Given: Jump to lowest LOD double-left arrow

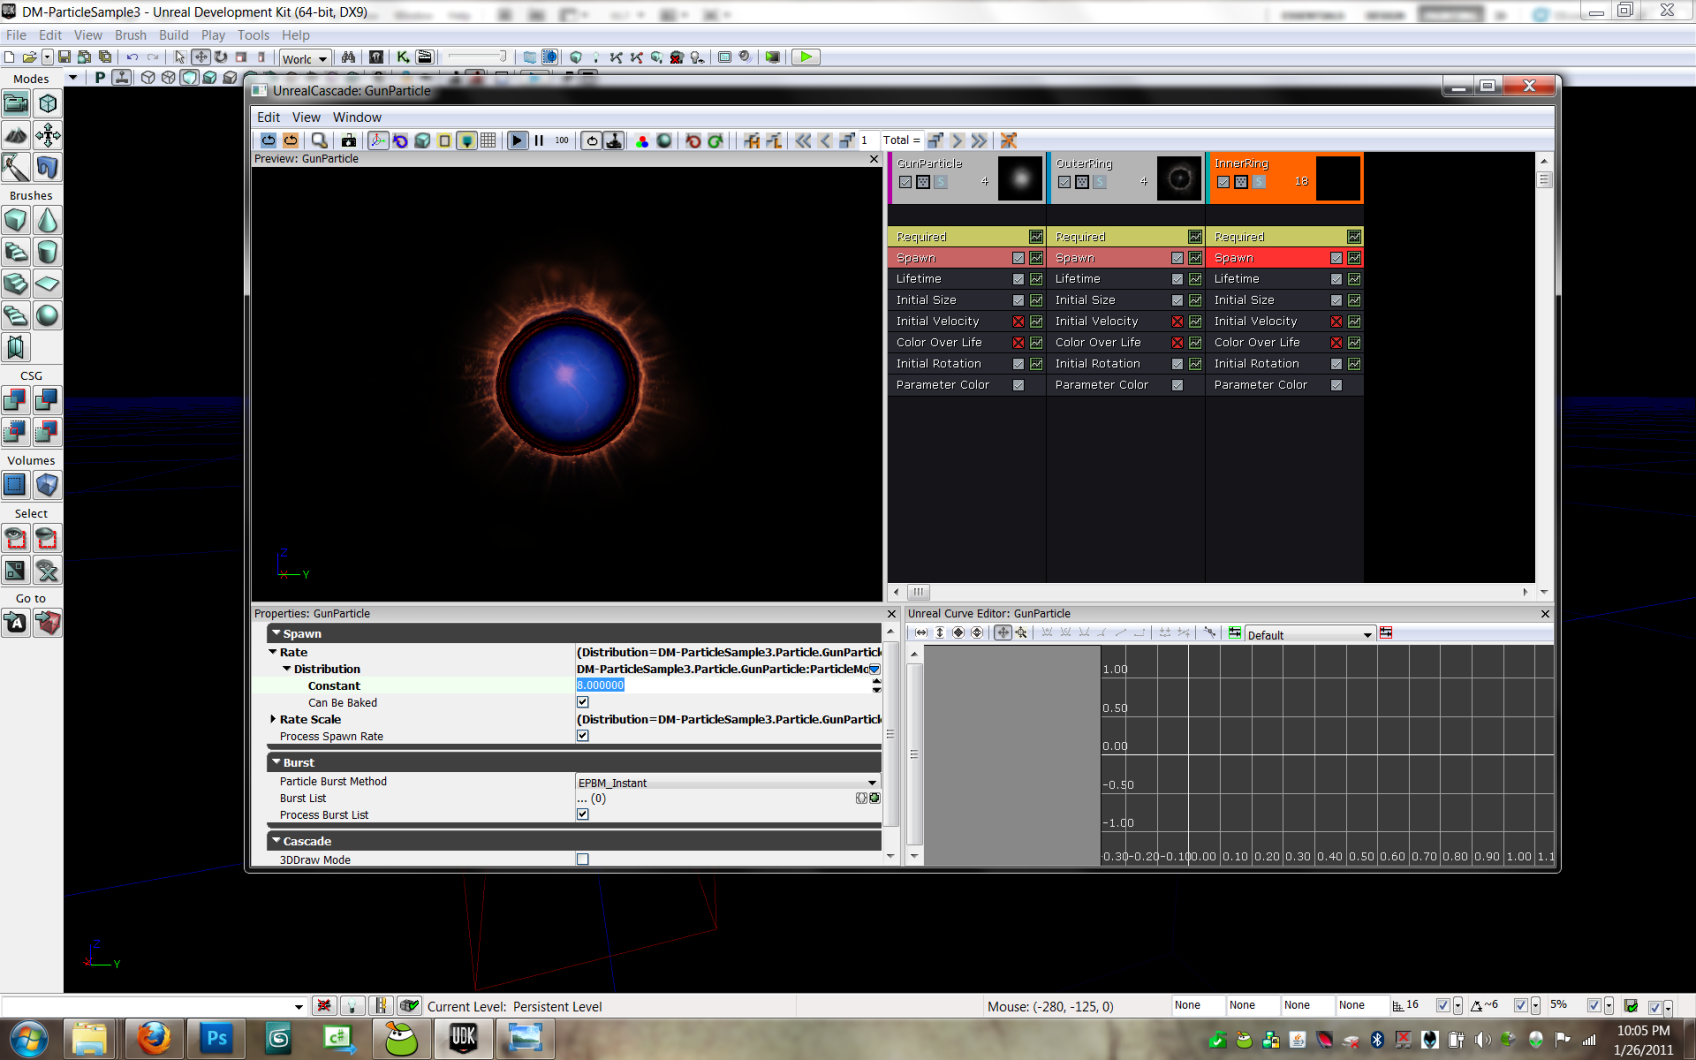Looking at the screenshot, I should pos(803,141).
